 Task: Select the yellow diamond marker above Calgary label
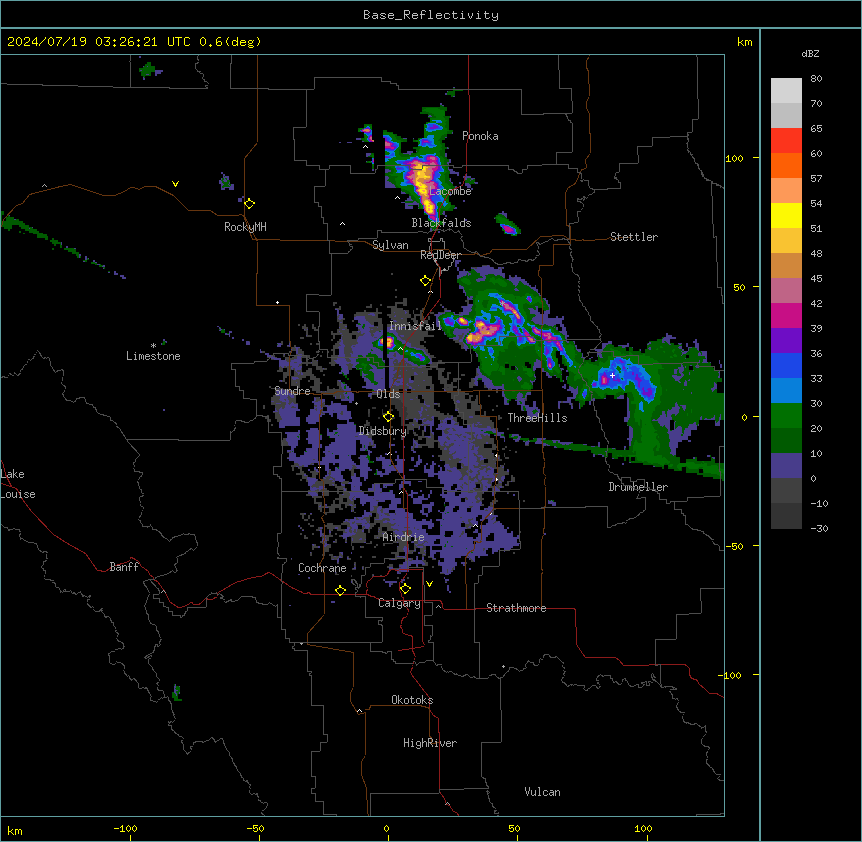point(405,589)
